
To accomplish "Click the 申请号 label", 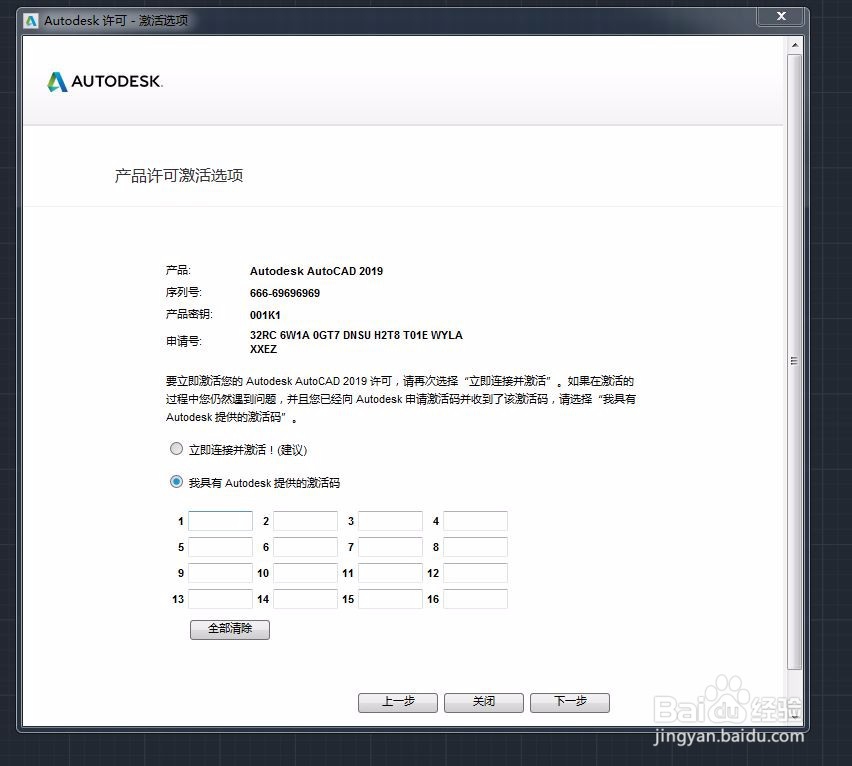I will 184,341.
